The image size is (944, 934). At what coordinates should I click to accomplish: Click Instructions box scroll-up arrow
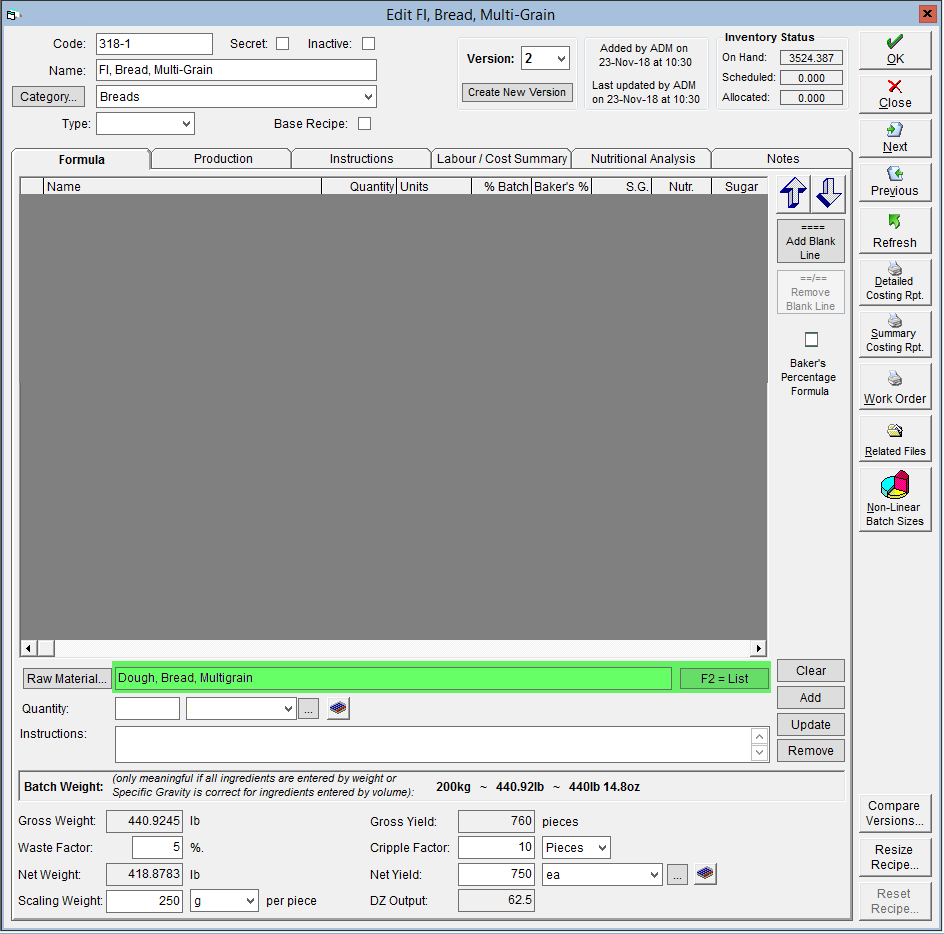[x=760, y=736]
